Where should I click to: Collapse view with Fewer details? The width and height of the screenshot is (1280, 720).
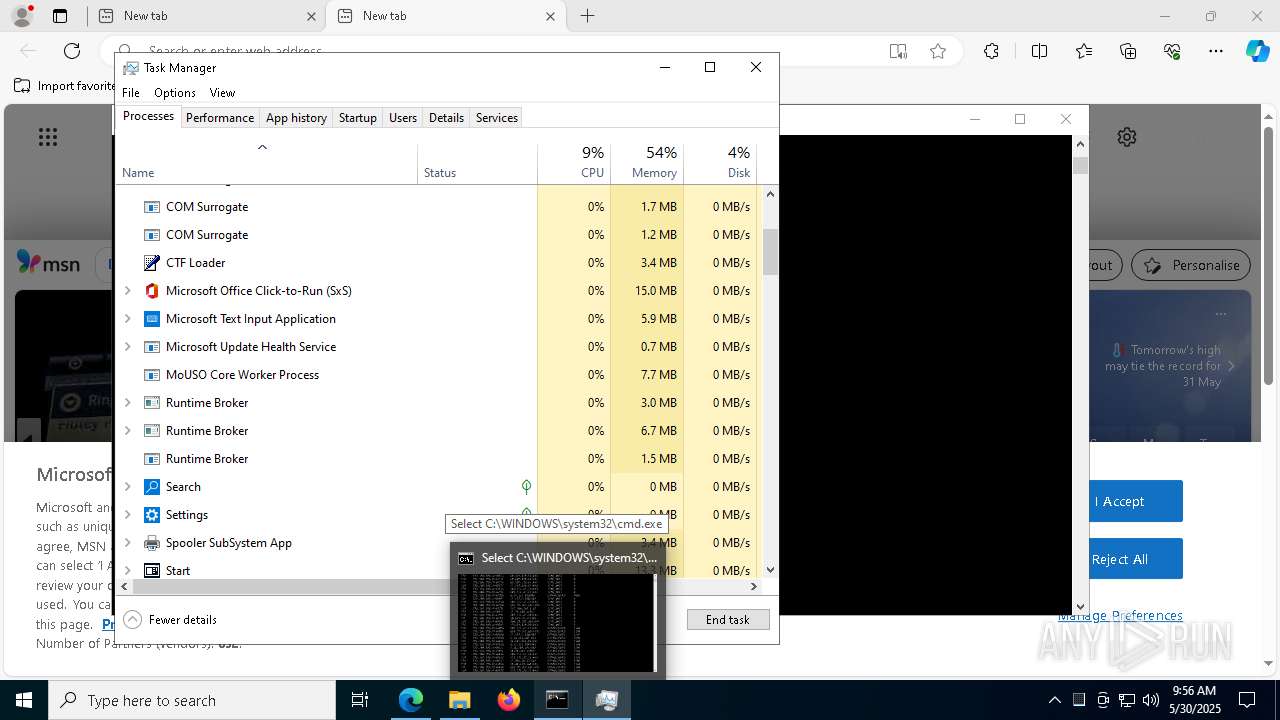(170, 620)
